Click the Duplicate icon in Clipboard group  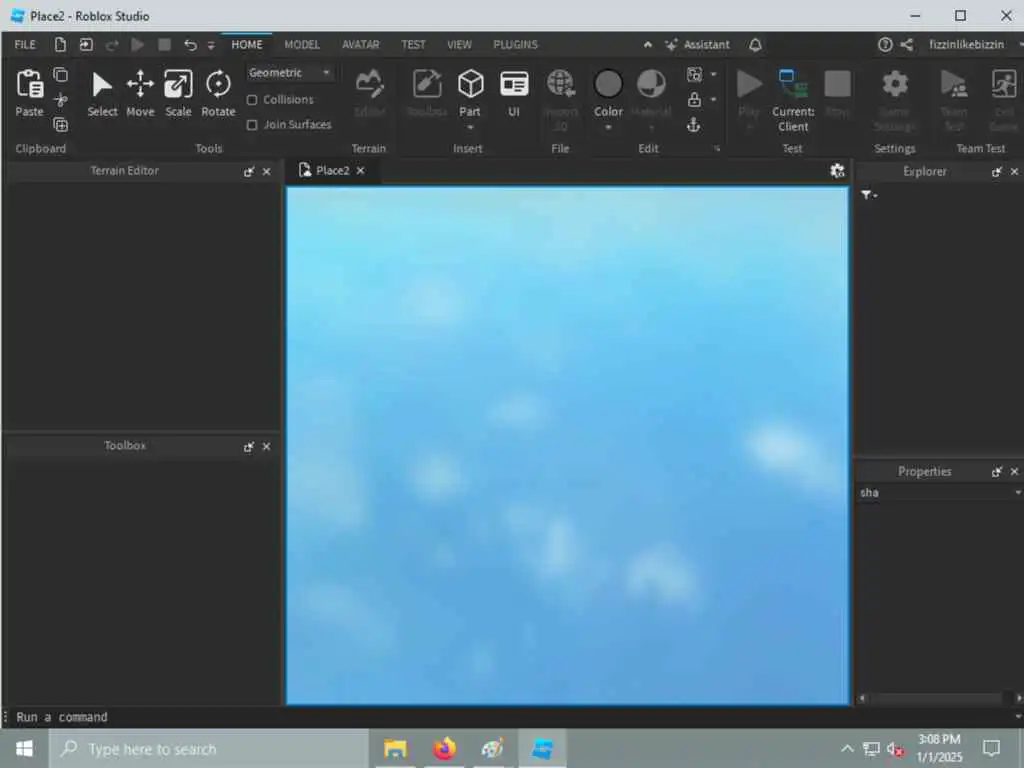tap(61, 125)
